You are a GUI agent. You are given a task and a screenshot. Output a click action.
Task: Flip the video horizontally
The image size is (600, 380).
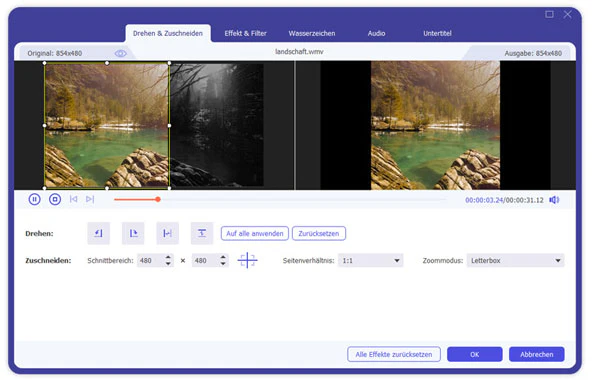(168, 233)
